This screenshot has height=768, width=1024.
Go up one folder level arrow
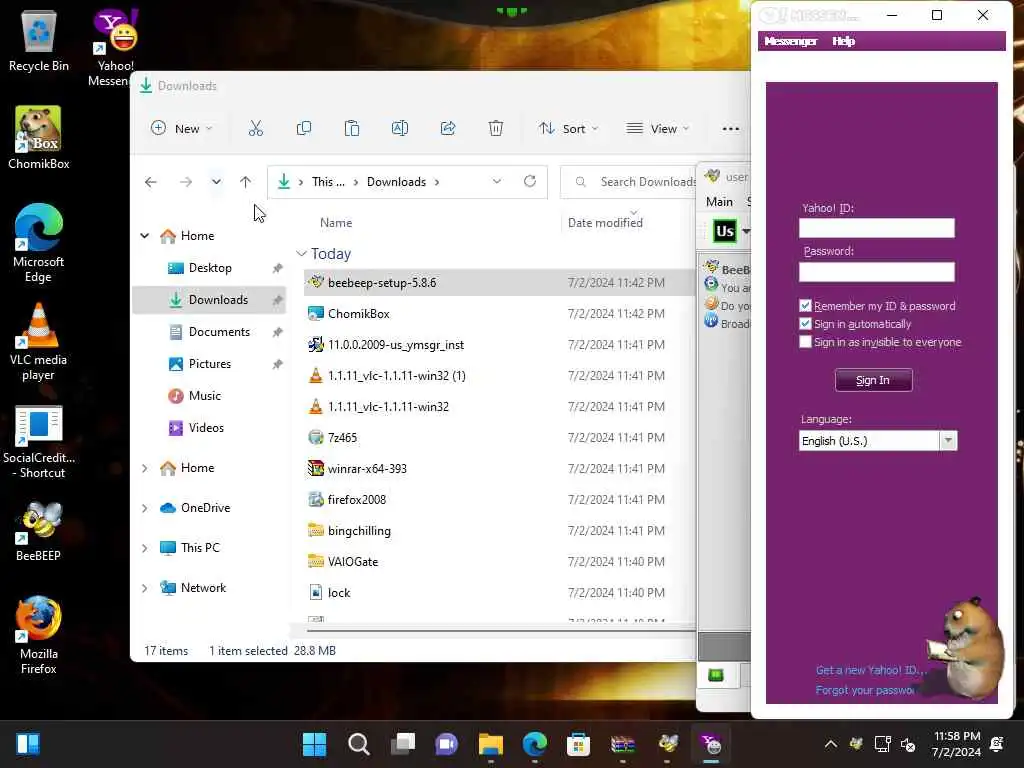[x=246, y=182]
